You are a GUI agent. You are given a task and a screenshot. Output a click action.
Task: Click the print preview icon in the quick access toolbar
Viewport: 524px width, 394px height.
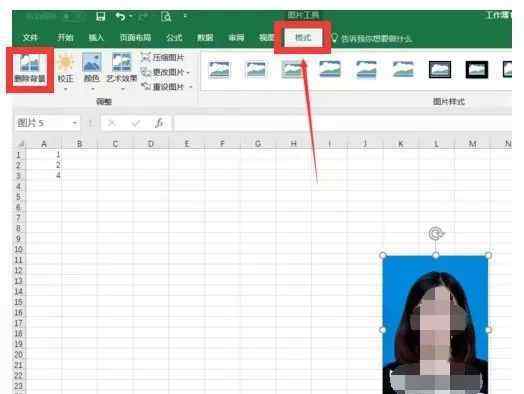[x=166, y=16]
